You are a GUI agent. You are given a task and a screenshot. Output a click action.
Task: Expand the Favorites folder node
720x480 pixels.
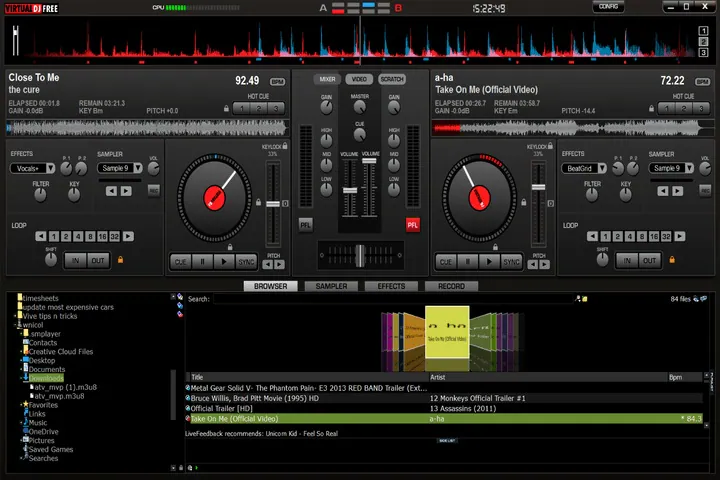click(x=21, y=405)
